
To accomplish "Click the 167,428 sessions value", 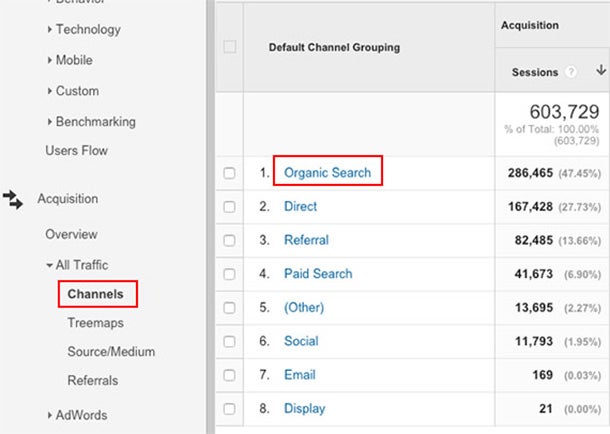I will (x=530, y=206).
